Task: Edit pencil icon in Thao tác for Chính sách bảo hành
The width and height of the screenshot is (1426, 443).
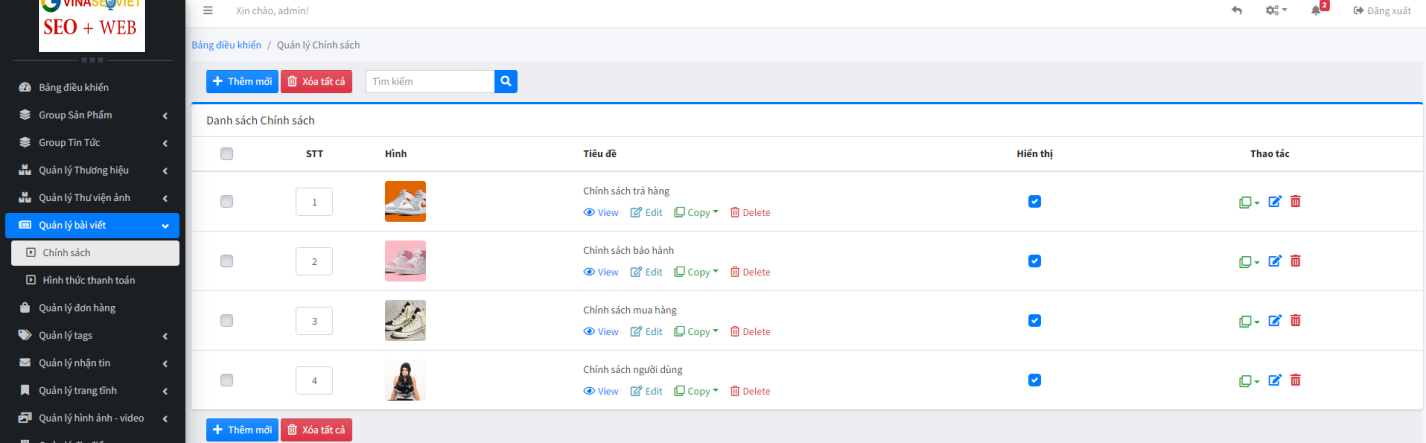Action: pyautogui.click(x=1275, y=261)
